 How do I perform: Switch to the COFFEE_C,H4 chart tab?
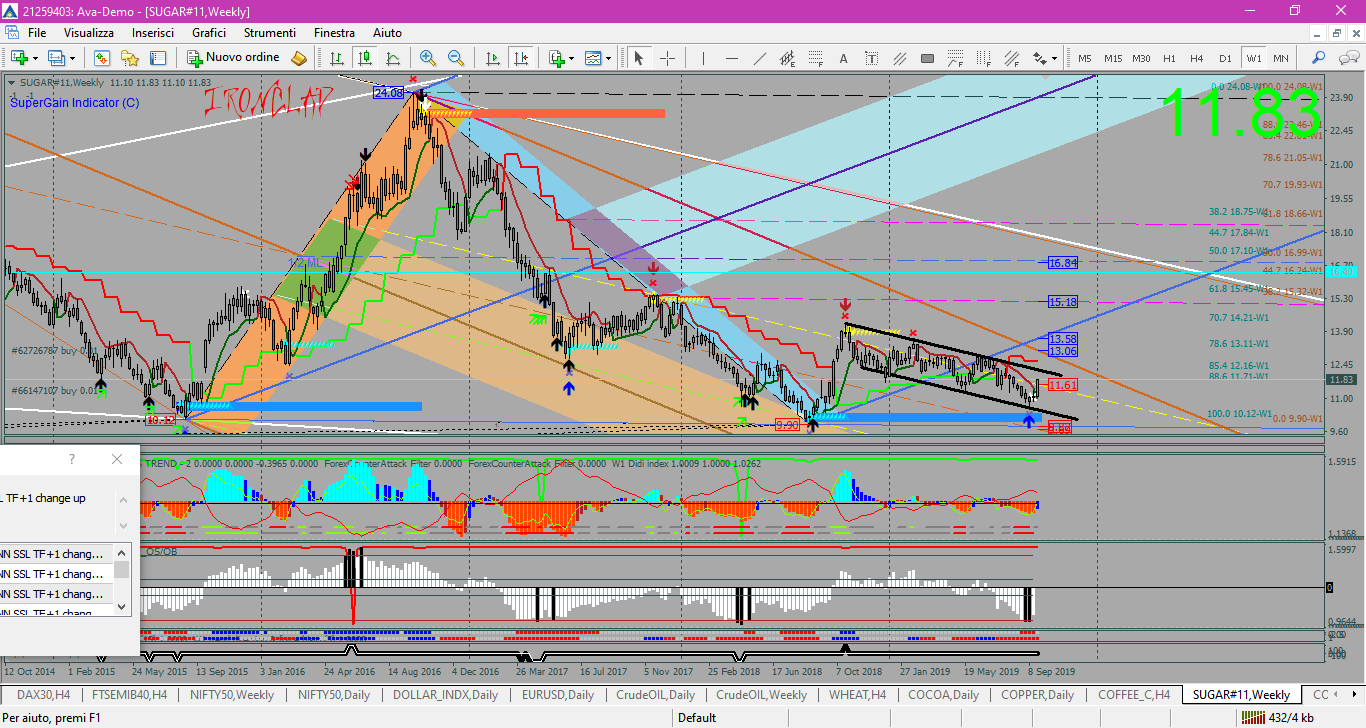1133,694
